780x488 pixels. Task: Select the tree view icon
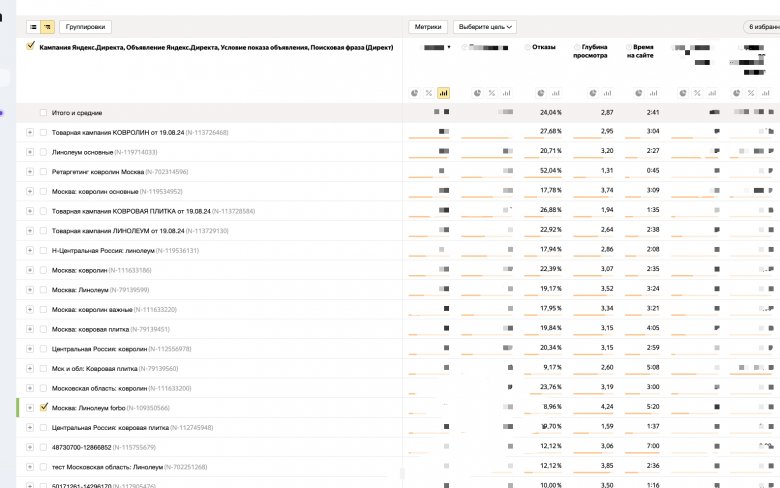(47, 27)
